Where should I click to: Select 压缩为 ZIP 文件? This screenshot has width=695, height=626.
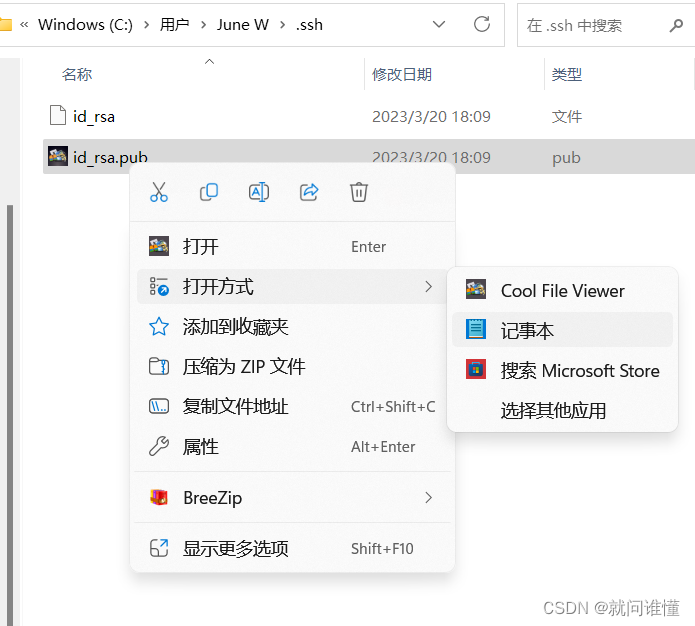tap(292, 367)
